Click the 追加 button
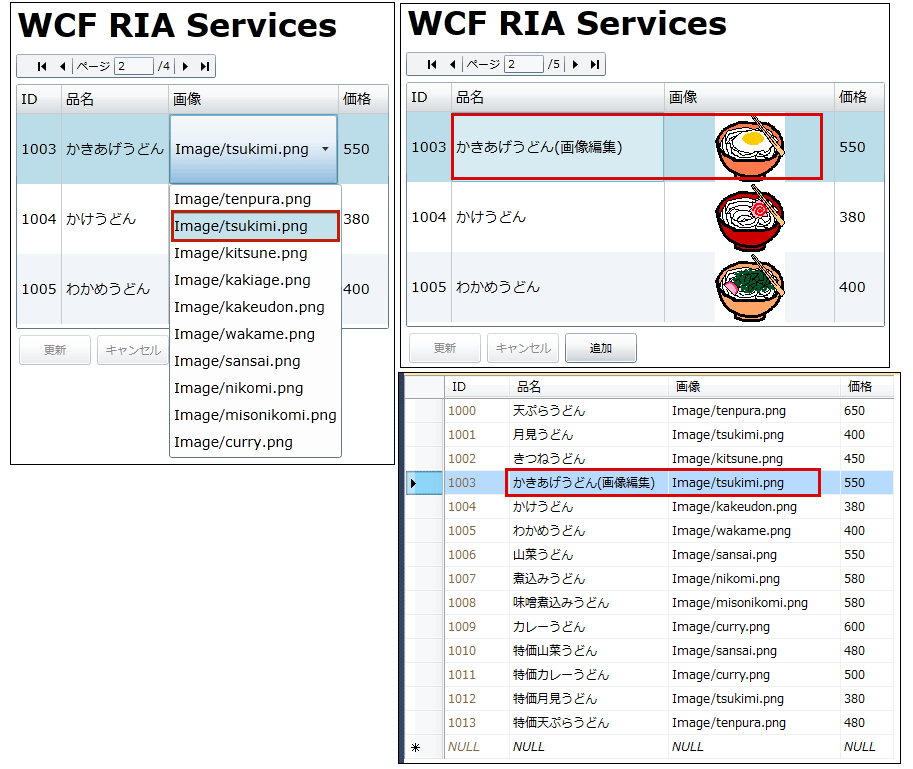This screenshot has height=769, width=913. pos(601,348)
